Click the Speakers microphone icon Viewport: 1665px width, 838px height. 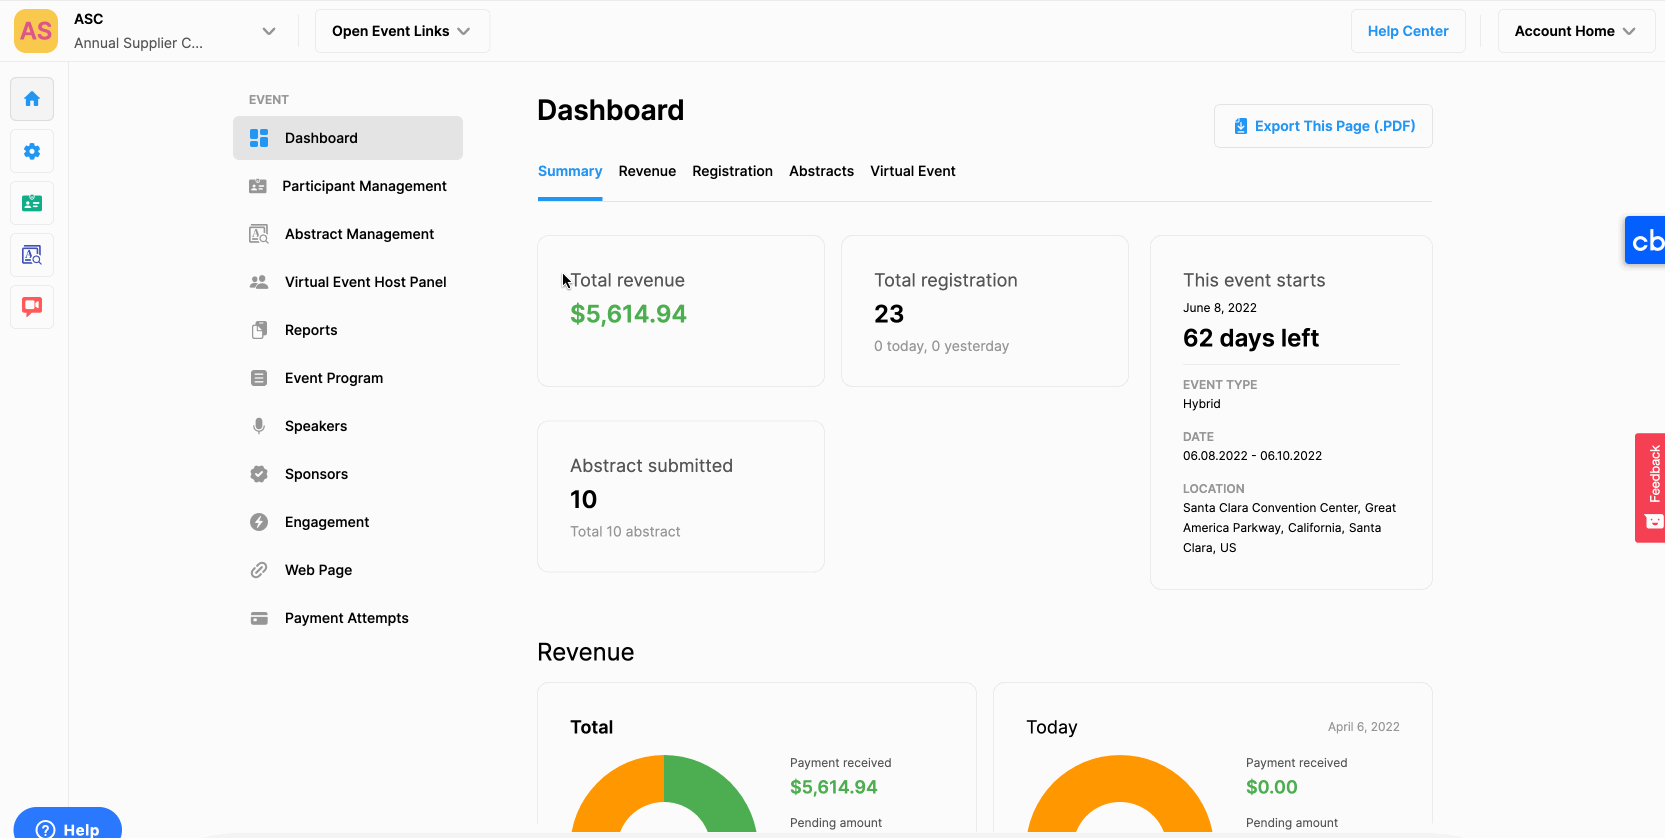pos(259,426)
